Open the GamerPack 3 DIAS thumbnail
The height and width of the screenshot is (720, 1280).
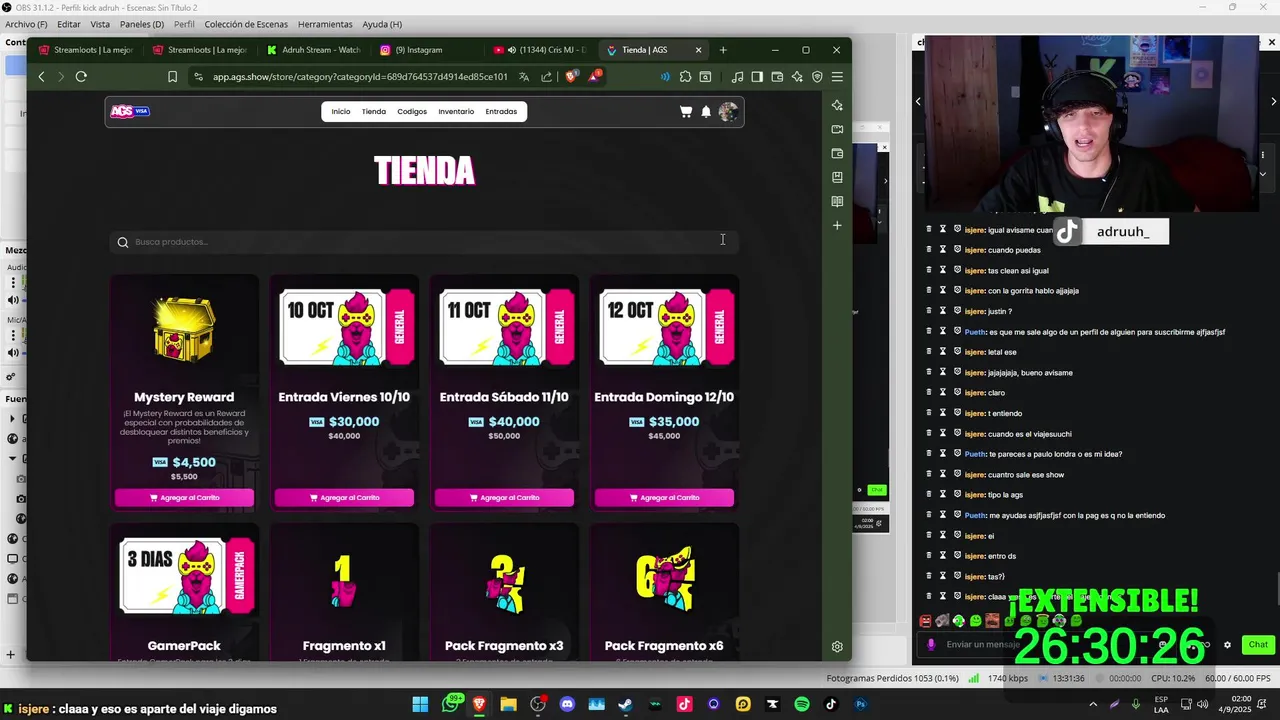(186, 575)
